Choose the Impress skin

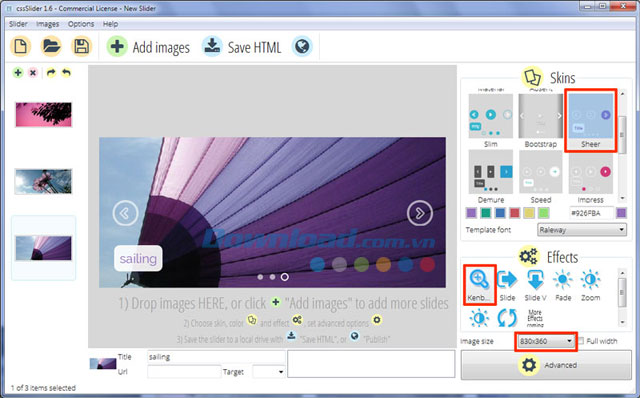591,177
